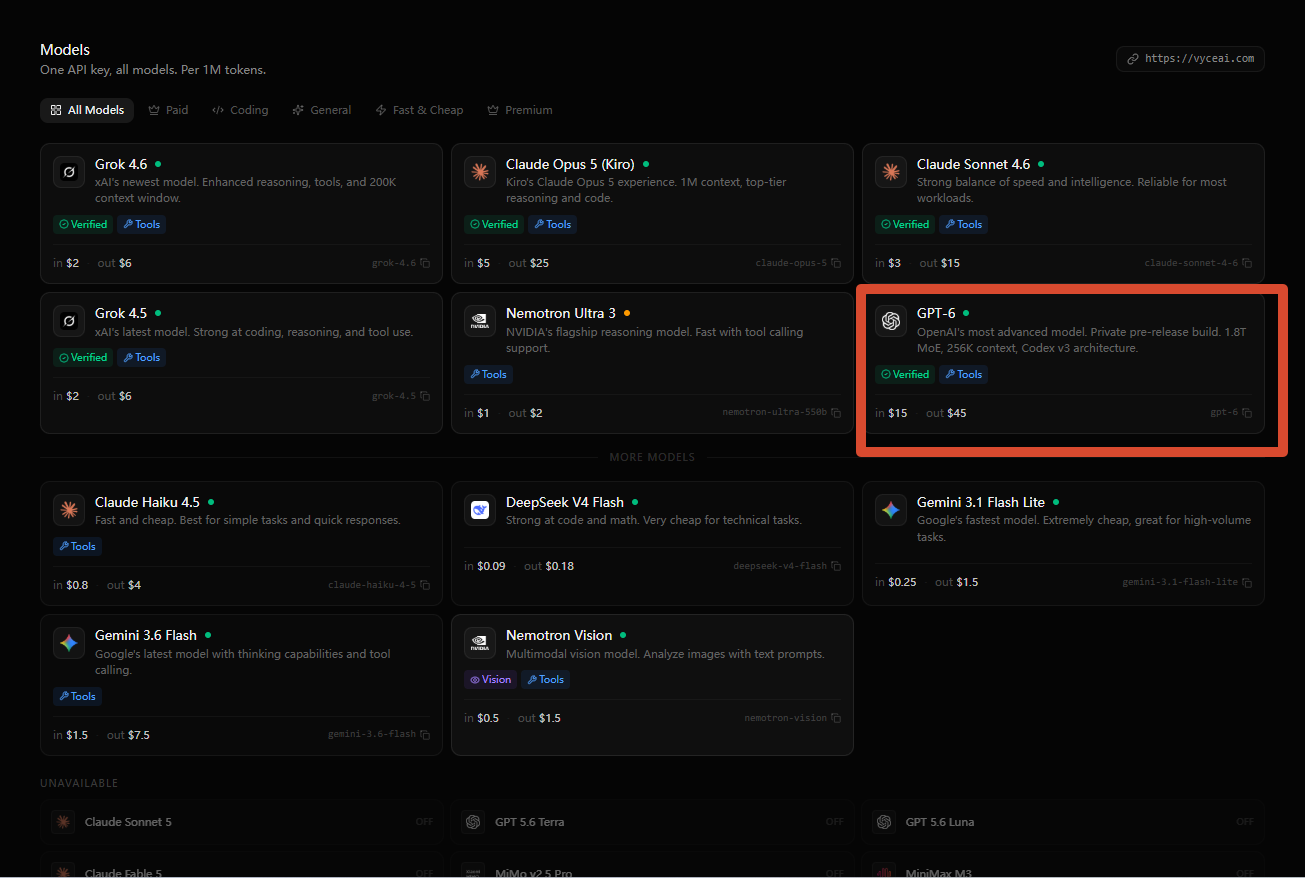
Task: Copy the claude-sonnet-4-6 model ID
Action: coord(1247,263)
